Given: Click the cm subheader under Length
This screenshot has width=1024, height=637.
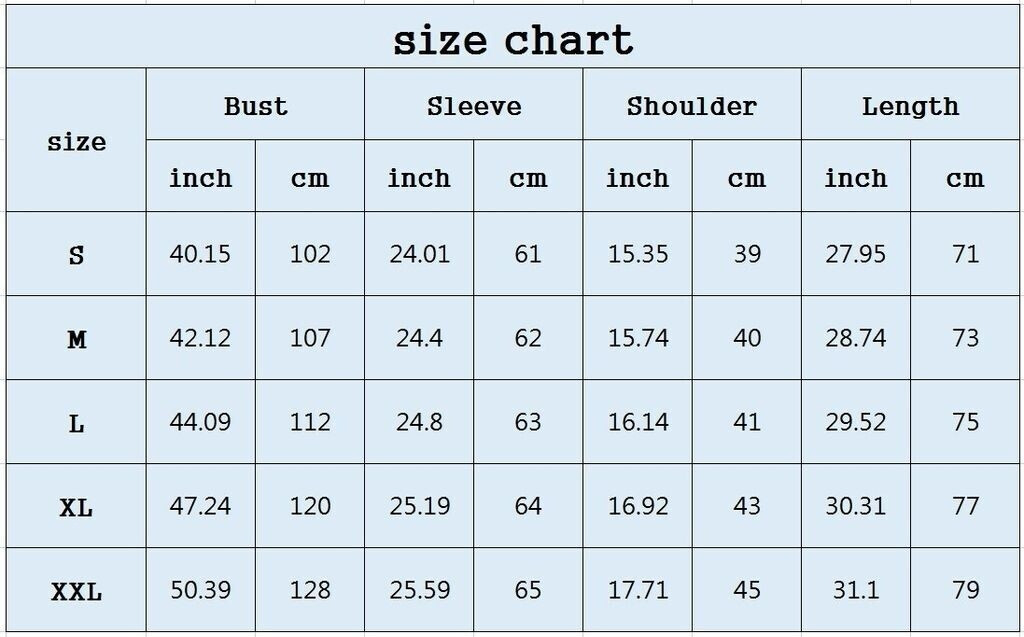Looking at the screenshot, I should pyautogui.click(x=965, y=178).
